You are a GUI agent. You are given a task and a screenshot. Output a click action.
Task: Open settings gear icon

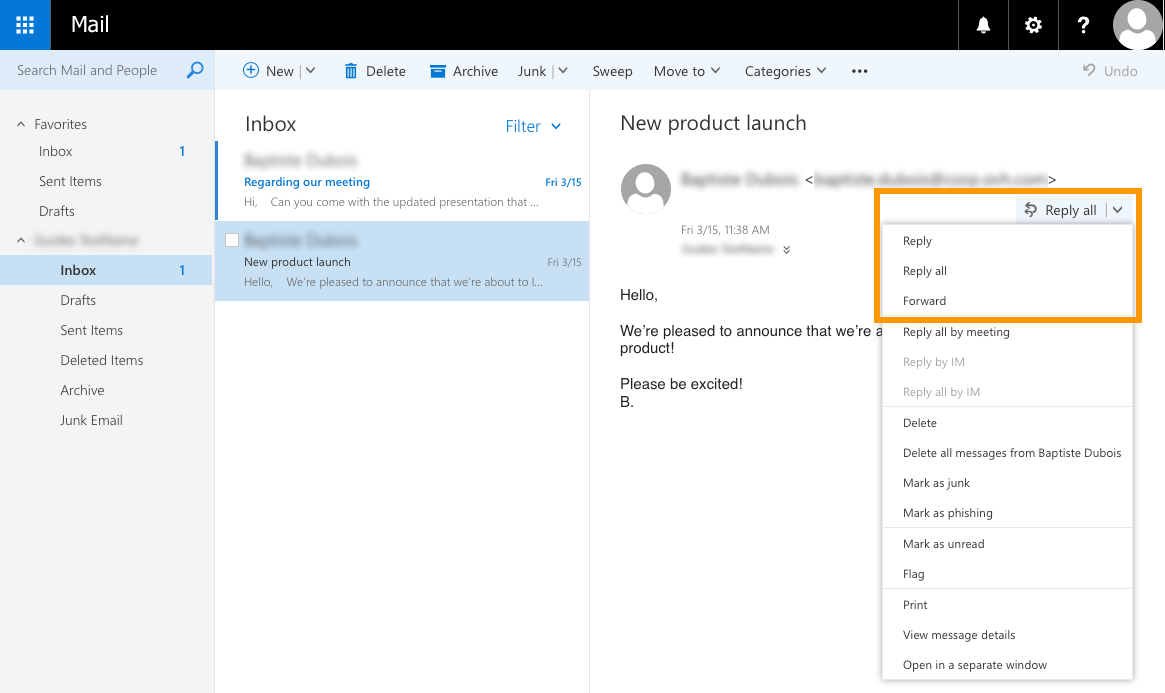tap(1033, 25)
